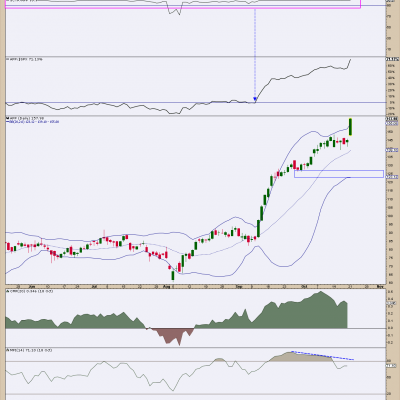Image resolution: width=400 pixels, height=400 pixels.
Task: Click the August low green candlestick
Action: click(x=173, y=275)
